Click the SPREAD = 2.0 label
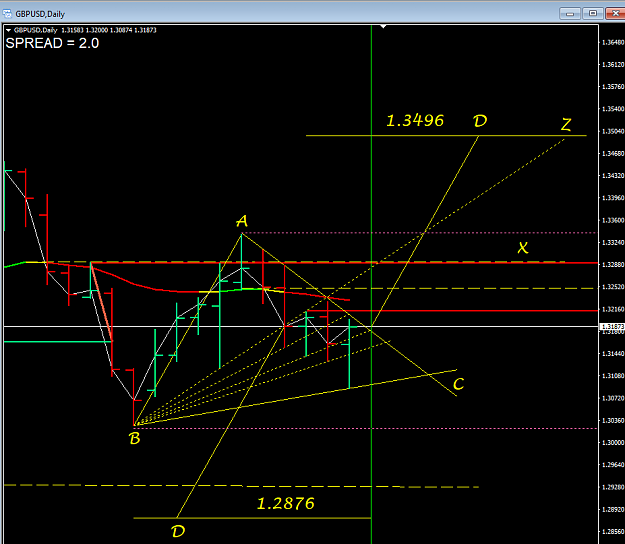Screen dimensions: 625x544 52,43
